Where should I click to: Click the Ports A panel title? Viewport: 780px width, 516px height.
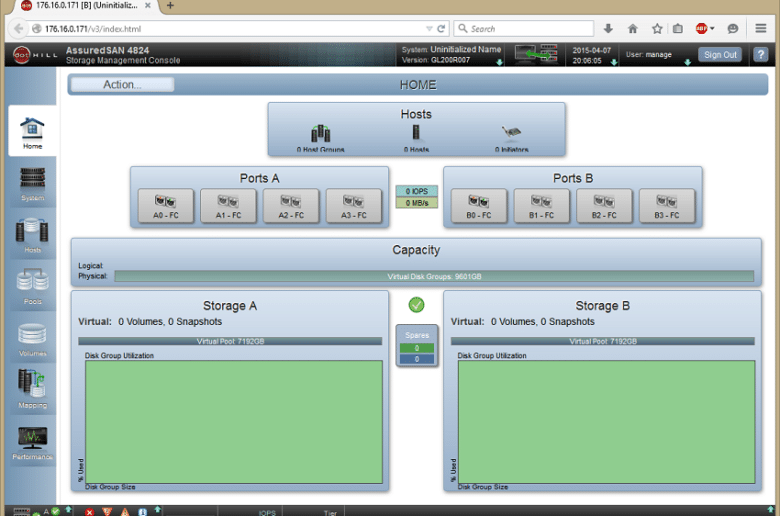259,178
